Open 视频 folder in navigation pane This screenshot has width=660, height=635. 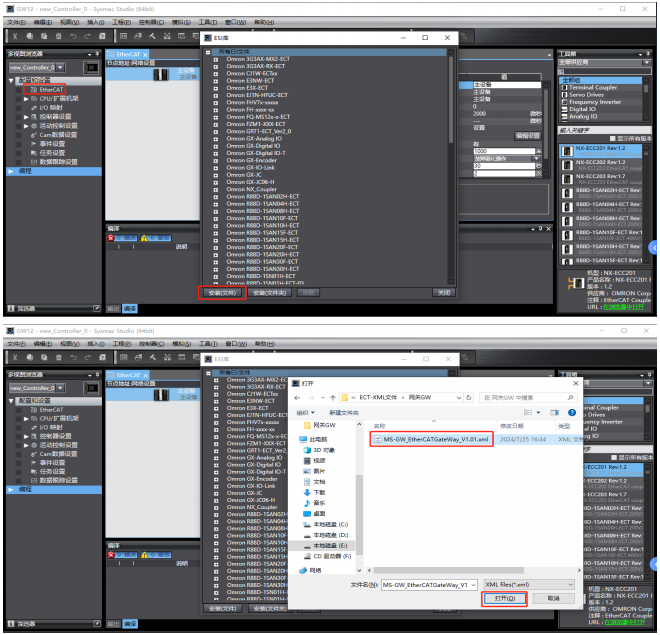tap(319, 461)
